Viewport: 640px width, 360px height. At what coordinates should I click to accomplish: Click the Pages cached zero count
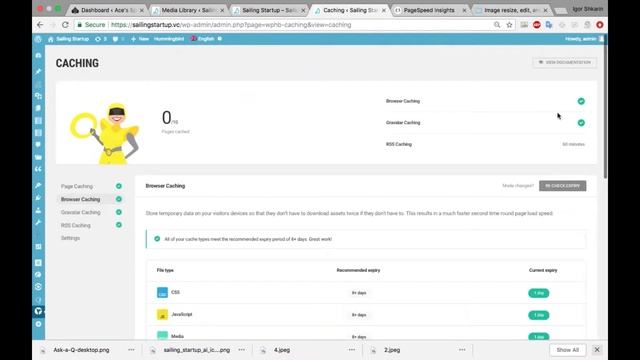point(167,118)
